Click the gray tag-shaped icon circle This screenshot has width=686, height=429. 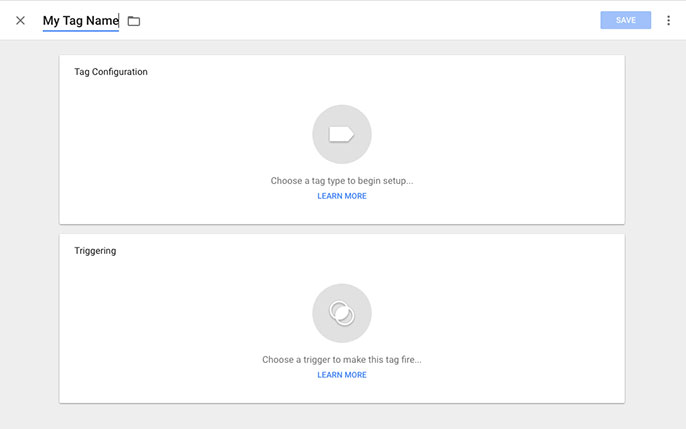(342, 134)
